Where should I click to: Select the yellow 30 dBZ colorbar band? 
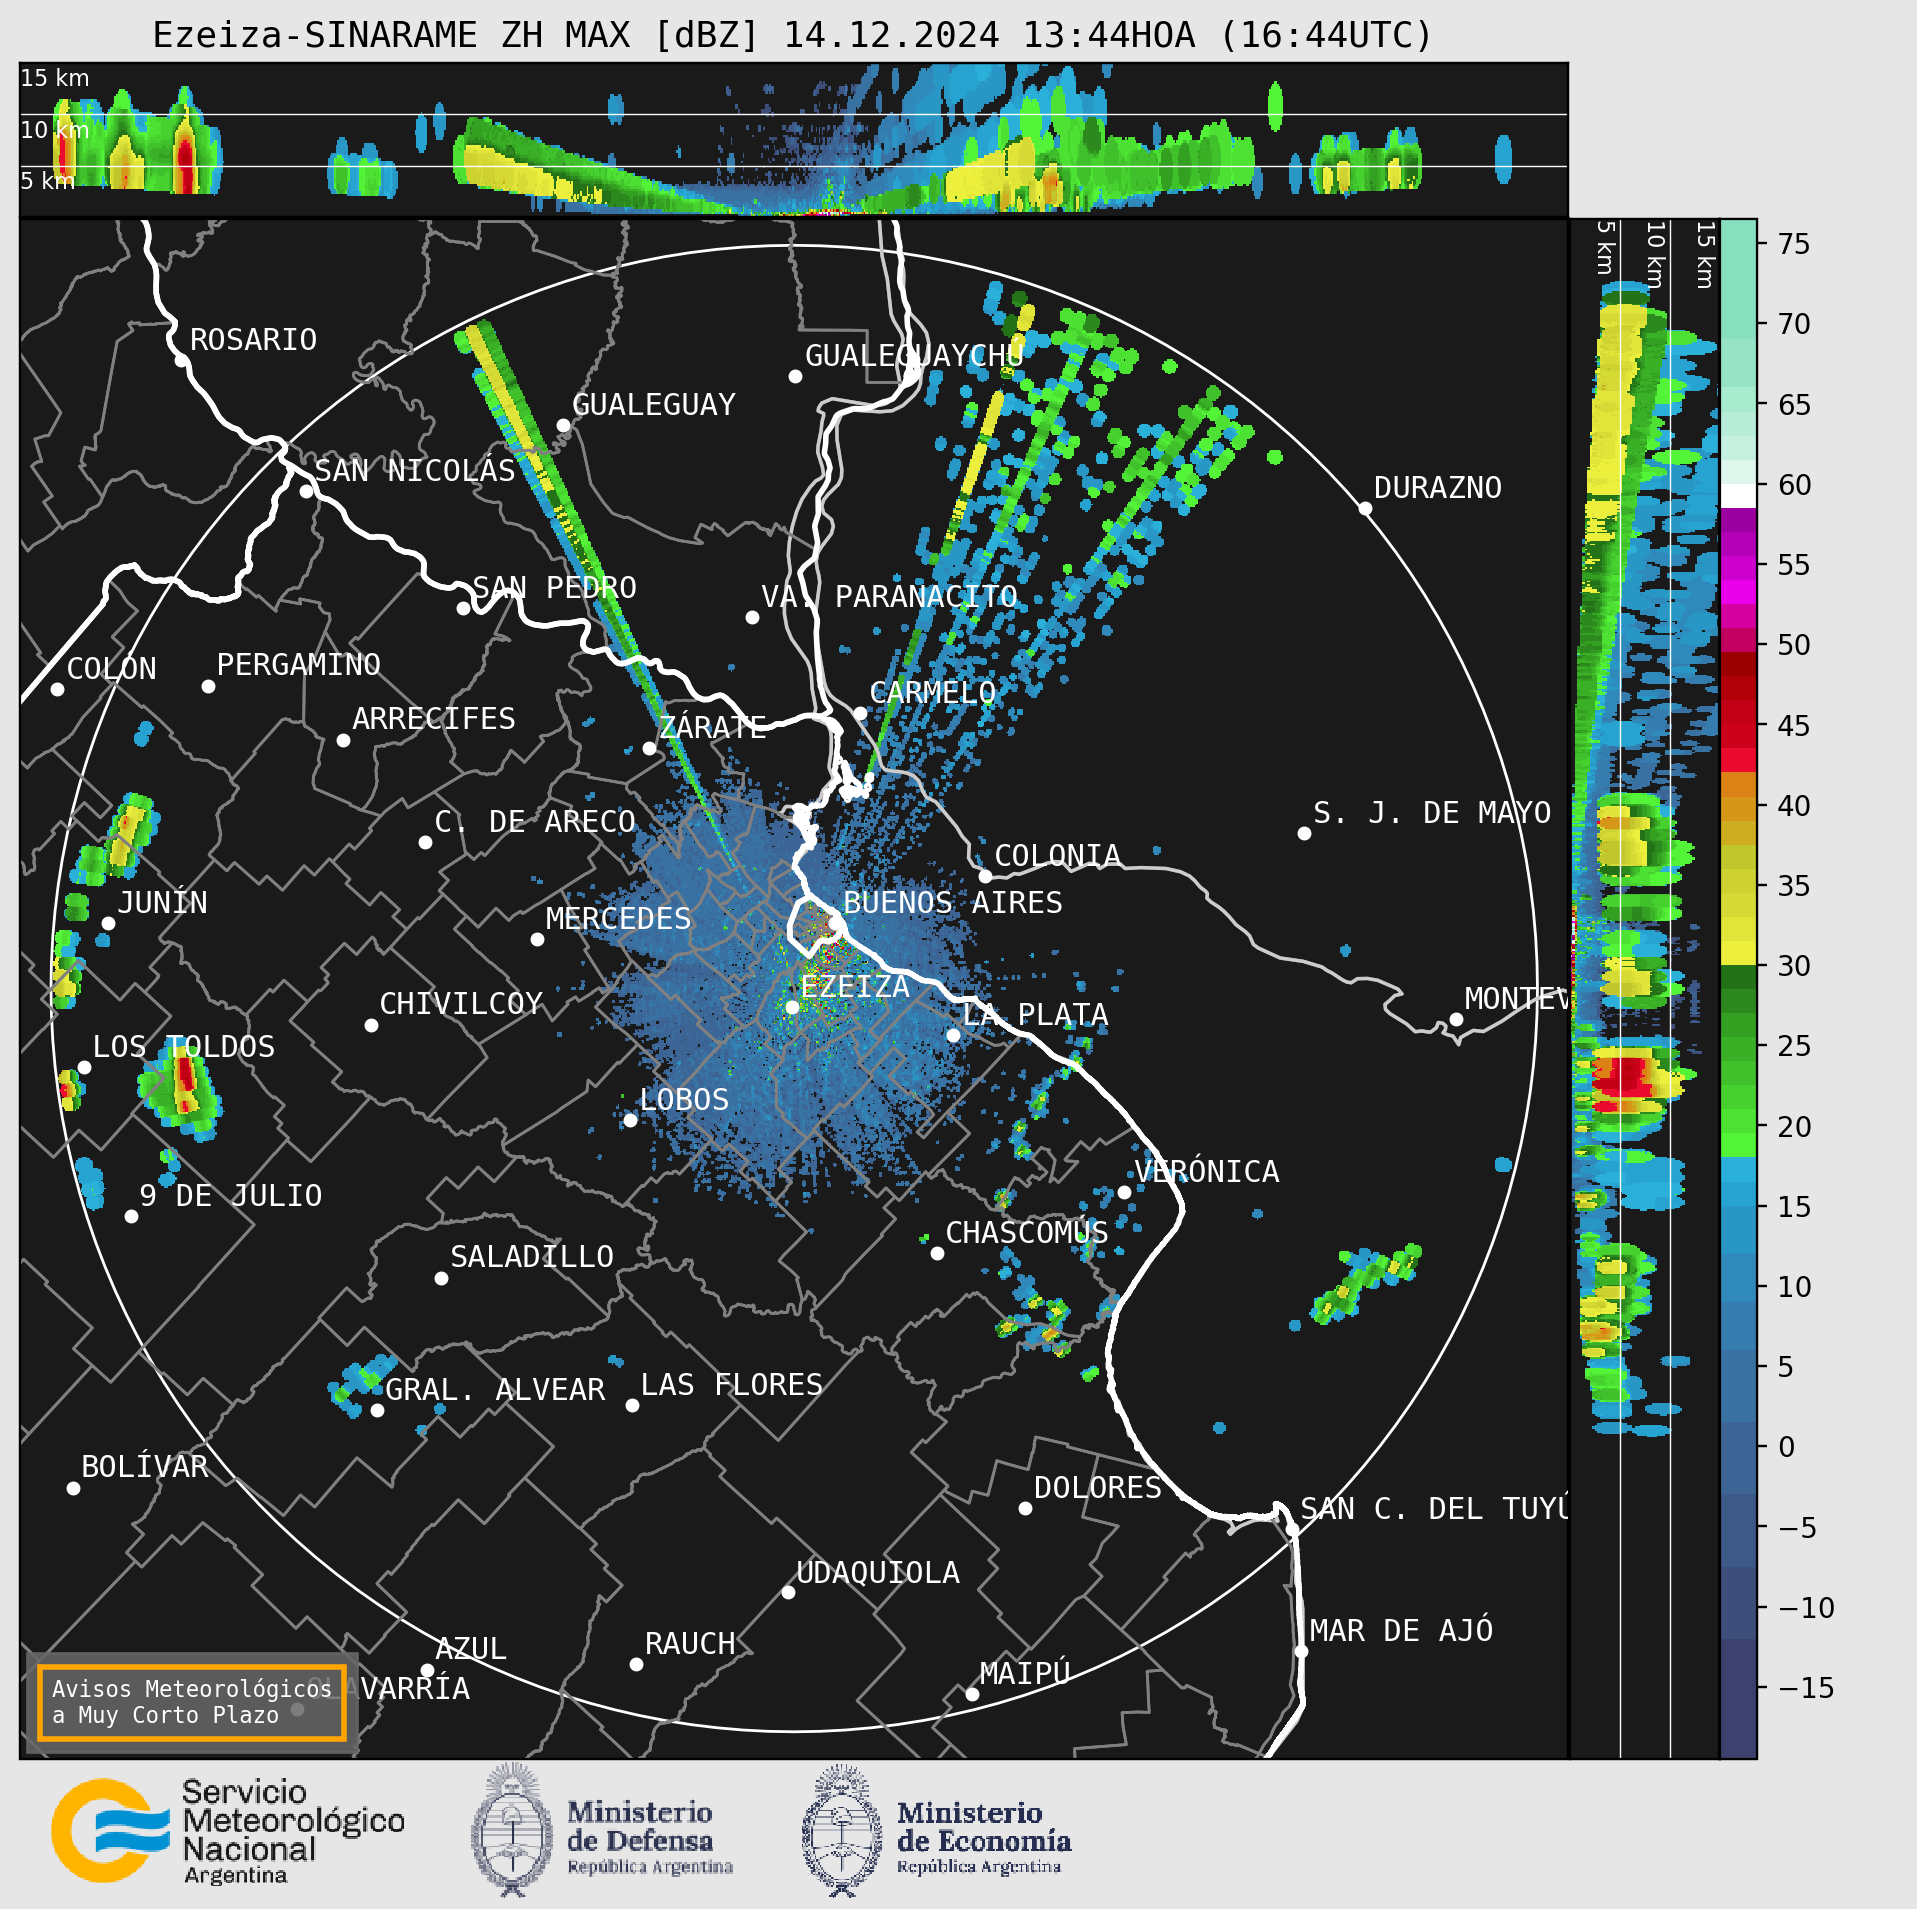point(1738,953)
